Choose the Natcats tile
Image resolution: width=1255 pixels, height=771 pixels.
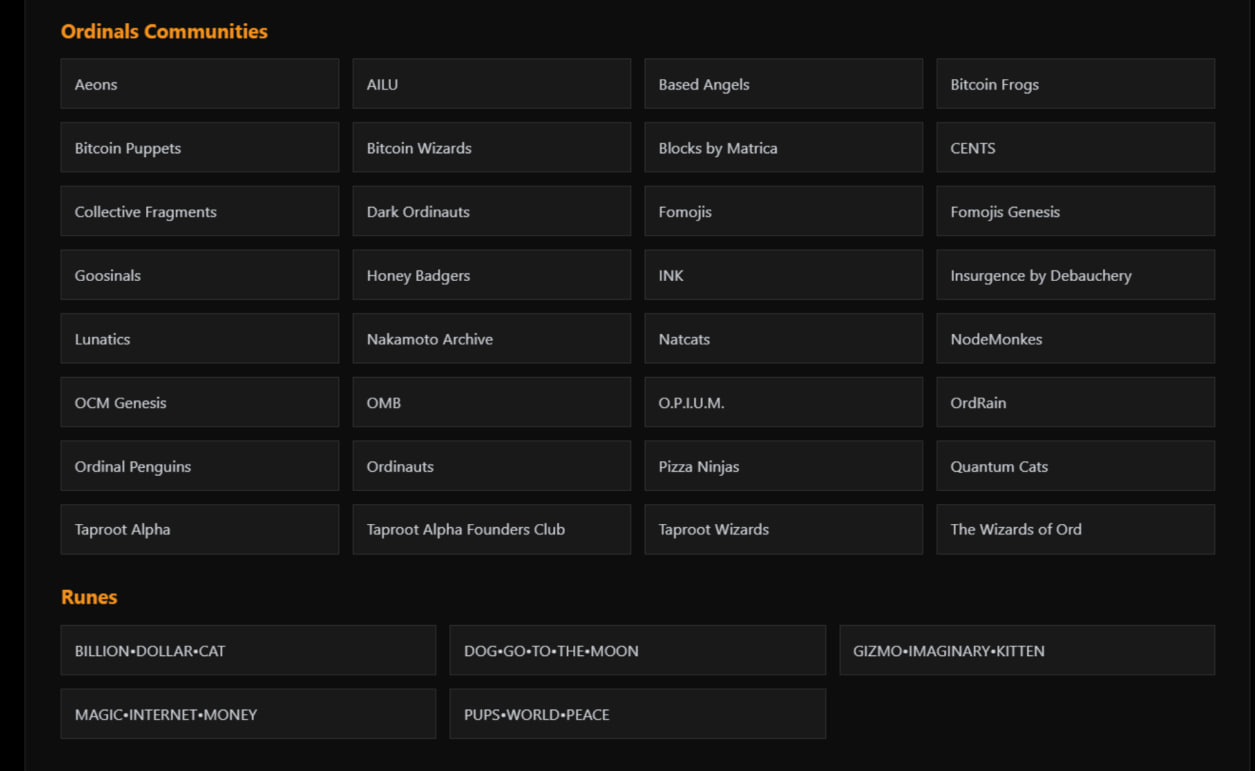coord(784,339)
